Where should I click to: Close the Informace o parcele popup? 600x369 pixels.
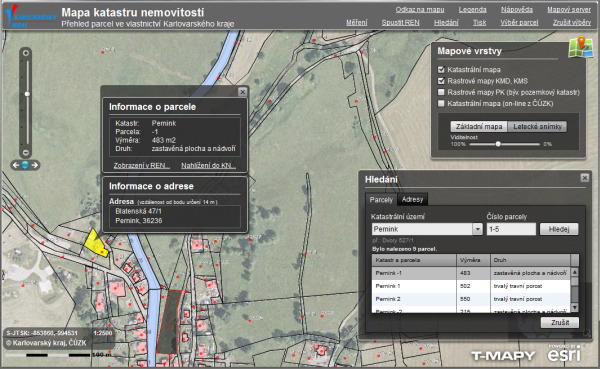[242, 92]
